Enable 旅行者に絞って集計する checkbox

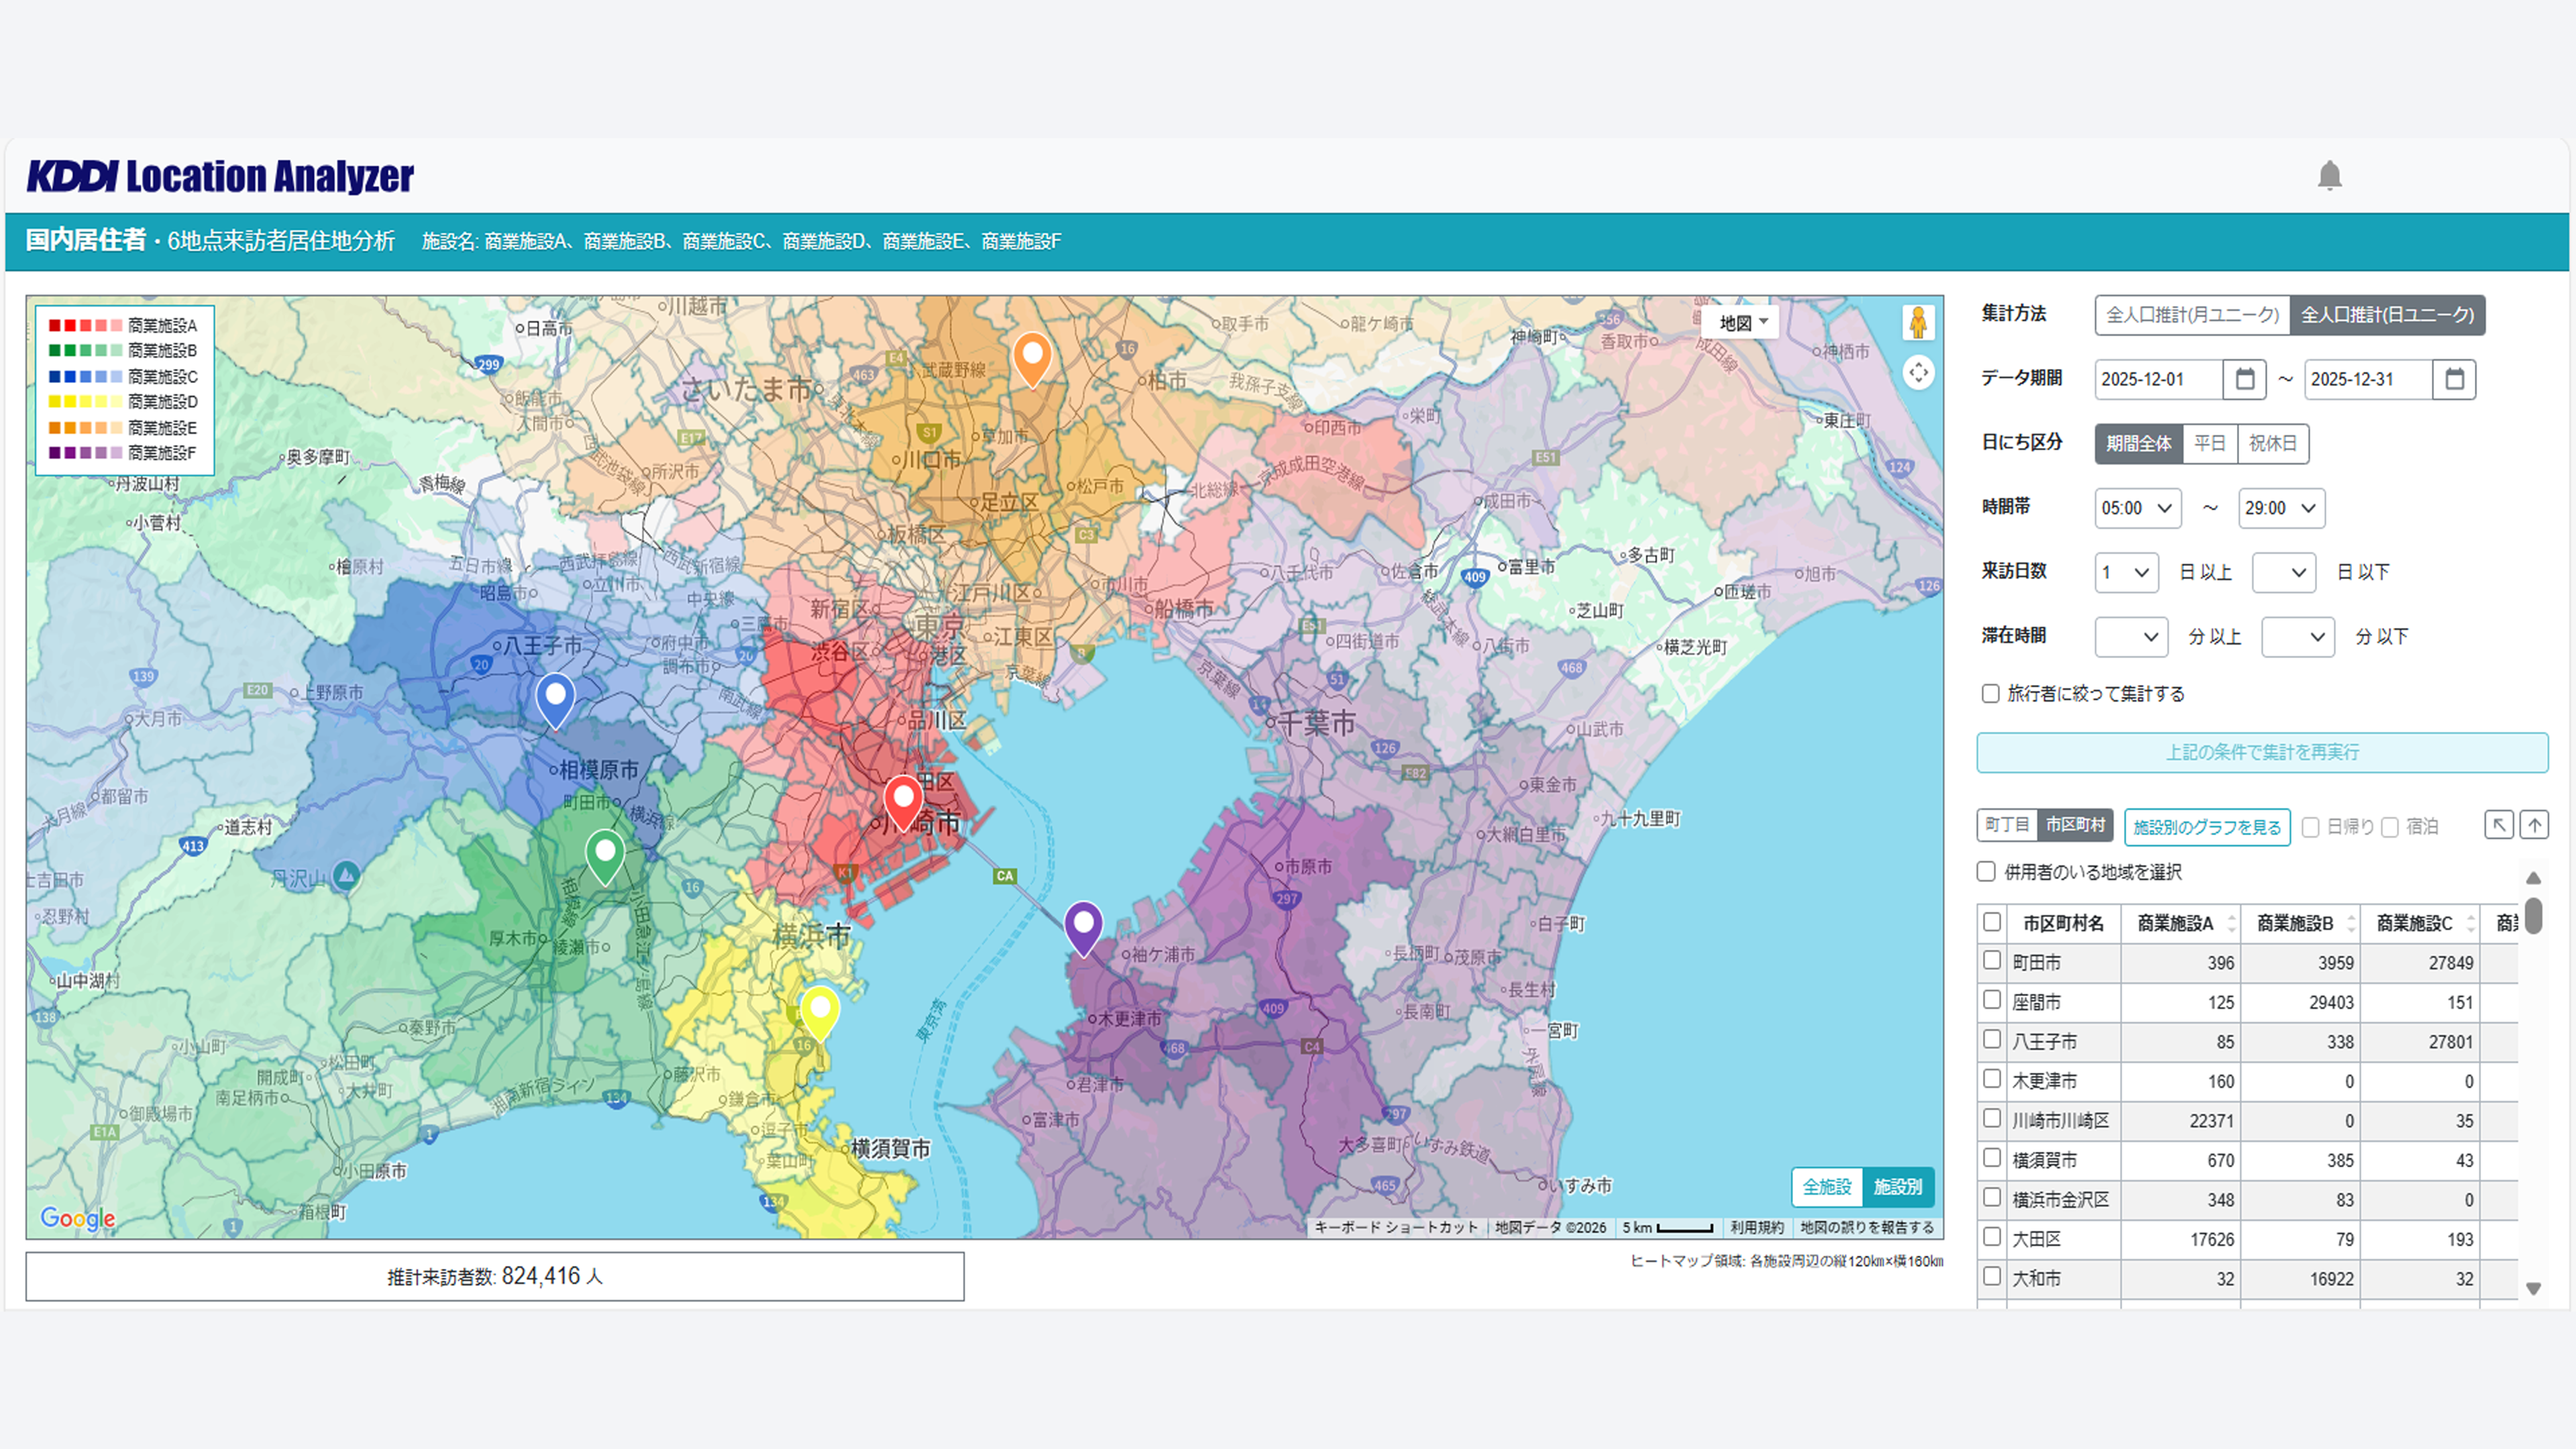coord(1990,693)
